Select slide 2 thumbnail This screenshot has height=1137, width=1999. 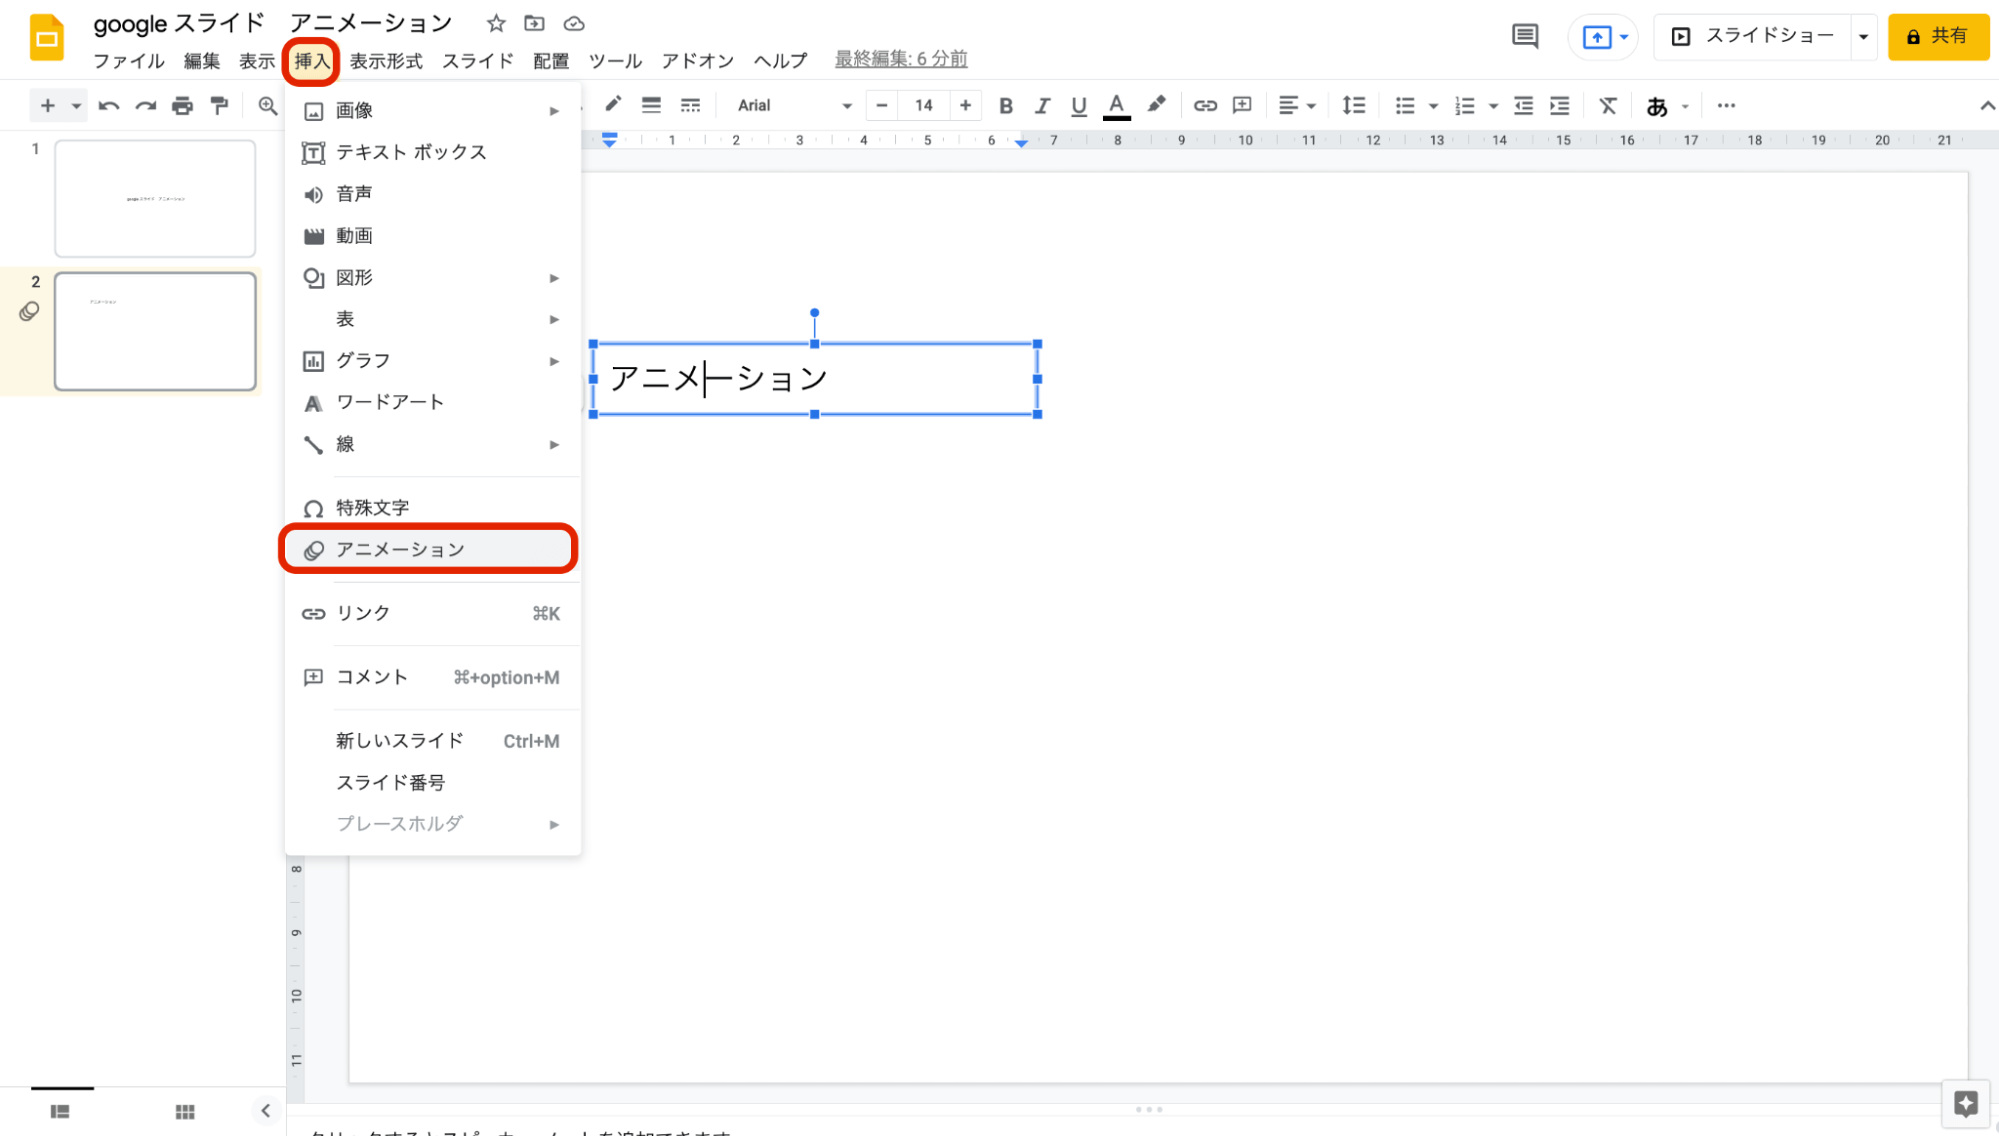pyautogui.click(x=155, y=331)
